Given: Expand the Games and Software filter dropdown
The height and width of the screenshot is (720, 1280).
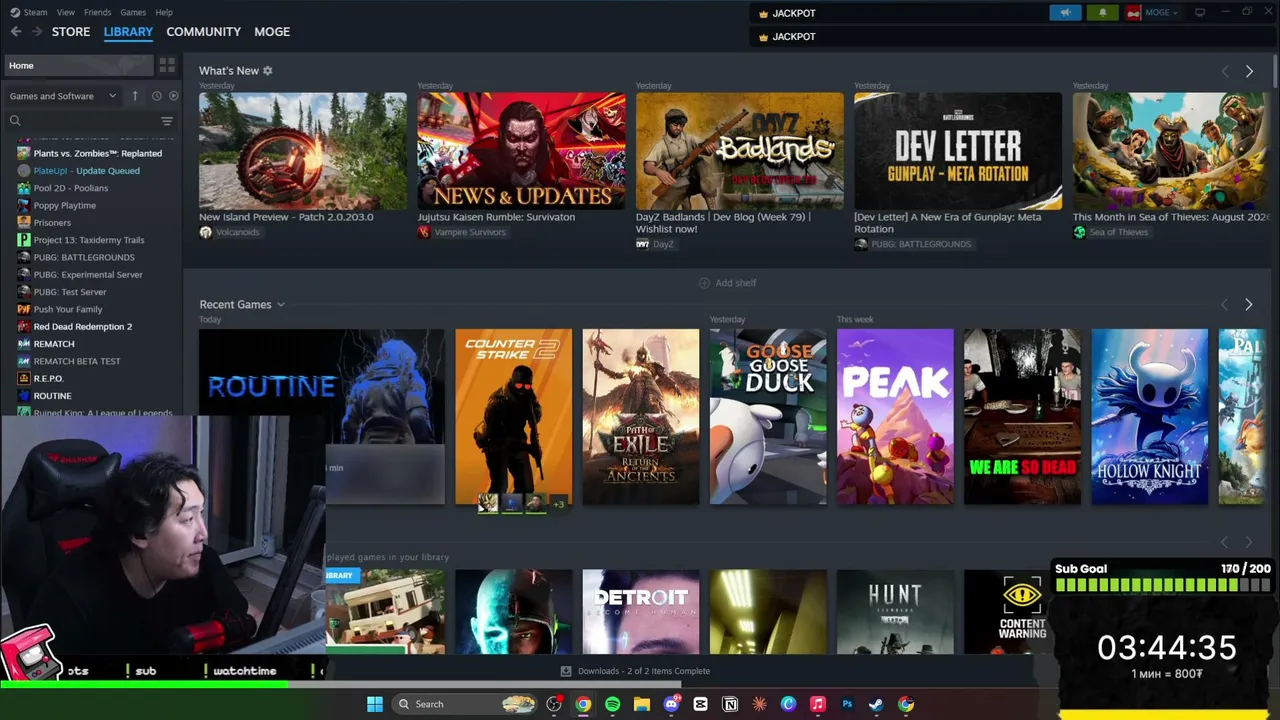Looking at the screenshot, I should tap(63, 96).
